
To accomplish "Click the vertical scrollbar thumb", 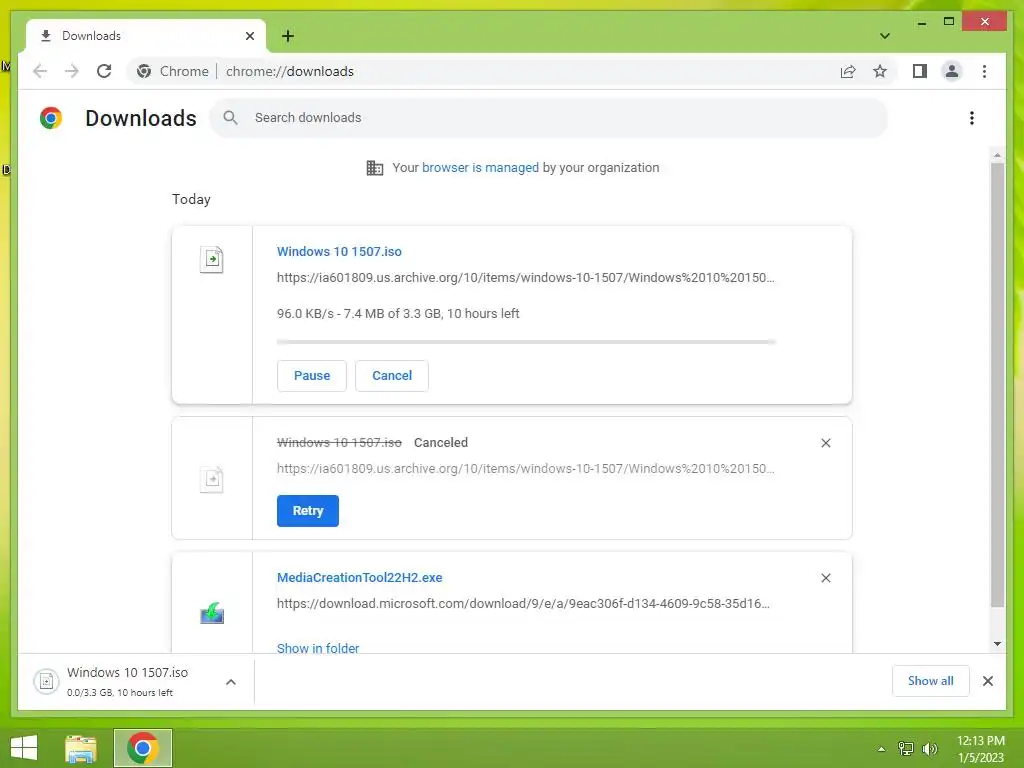I will (x=997, y=385).
